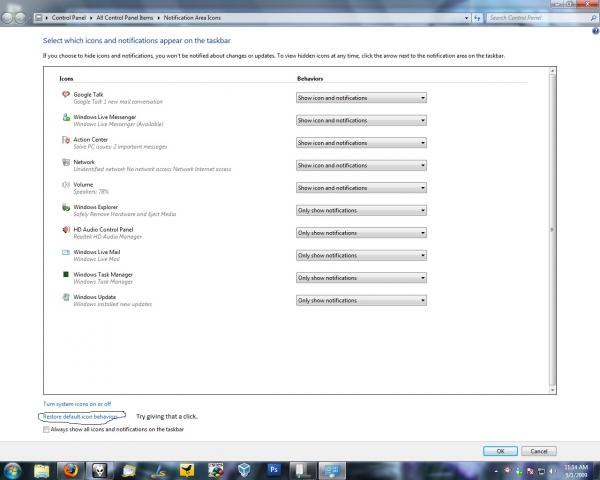Open the help question mark icon
The width and height of the screenshot is (600, 480).
(x=595, y=31)
